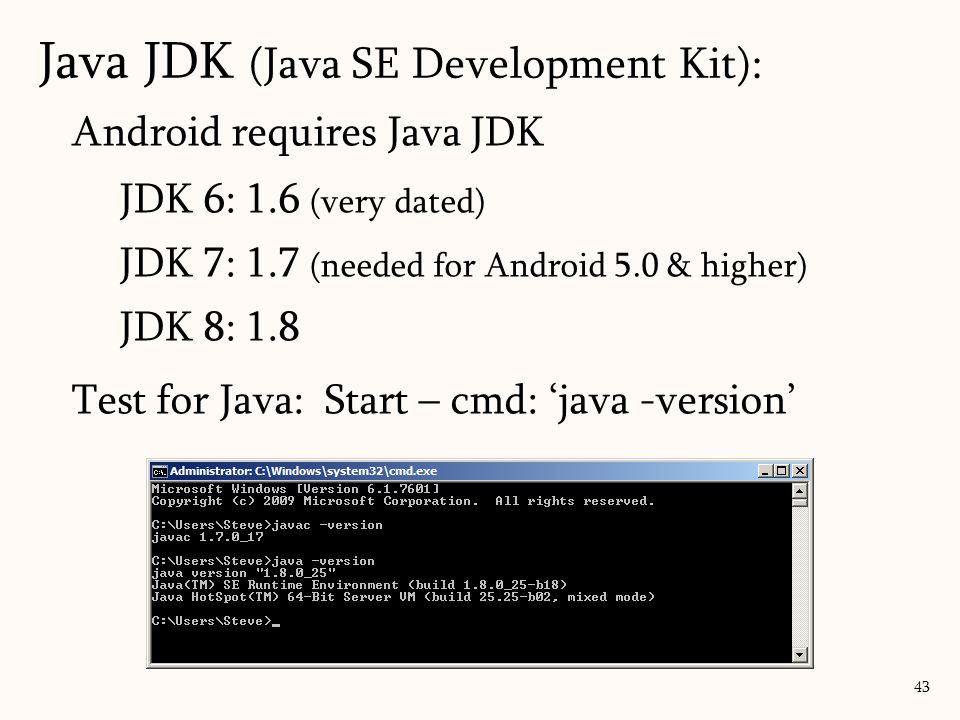Click the 'Test for Java' line
Screen dimensions: 960x720
pos(433,401)
